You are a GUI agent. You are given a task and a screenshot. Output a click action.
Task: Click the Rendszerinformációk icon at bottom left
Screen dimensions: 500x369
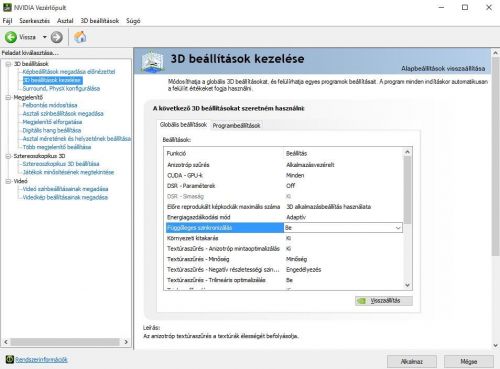(x=10, y=359)
